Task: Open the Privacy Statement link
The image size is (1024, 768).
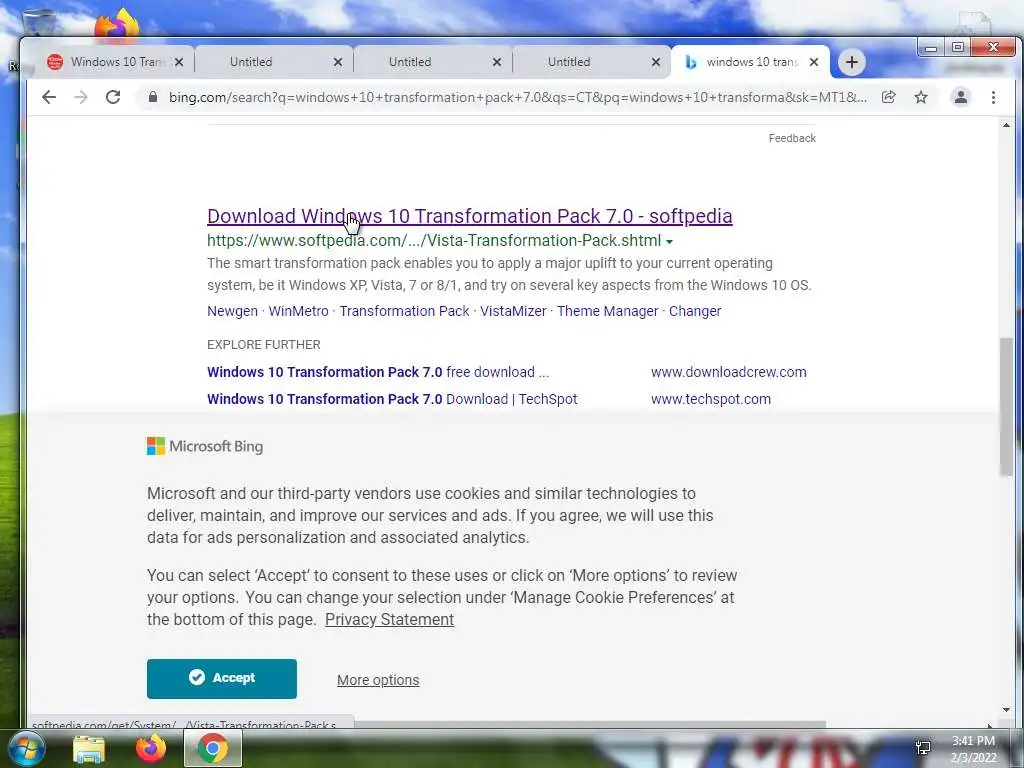Action: point(389,620)
